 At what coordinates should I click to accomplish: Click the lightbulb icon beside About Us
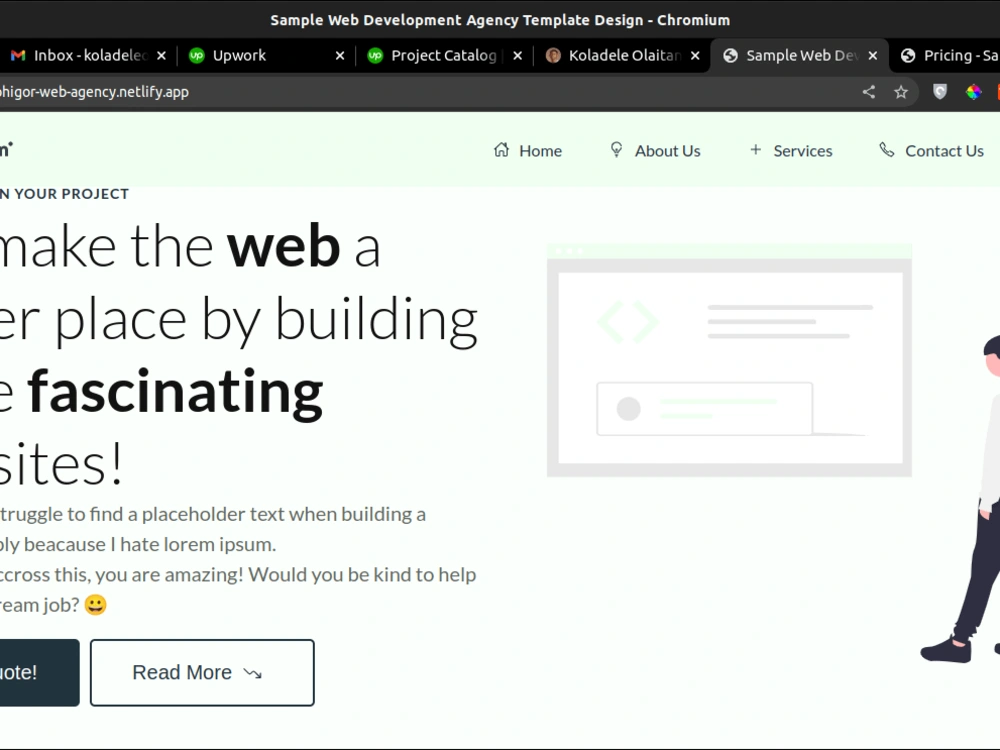616,149
